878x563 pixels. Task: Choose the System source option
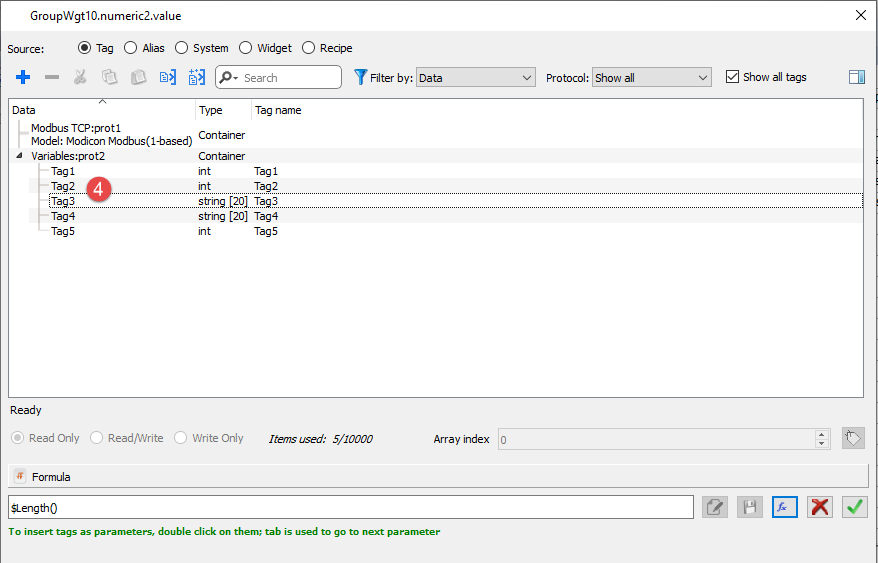point(181,48)
